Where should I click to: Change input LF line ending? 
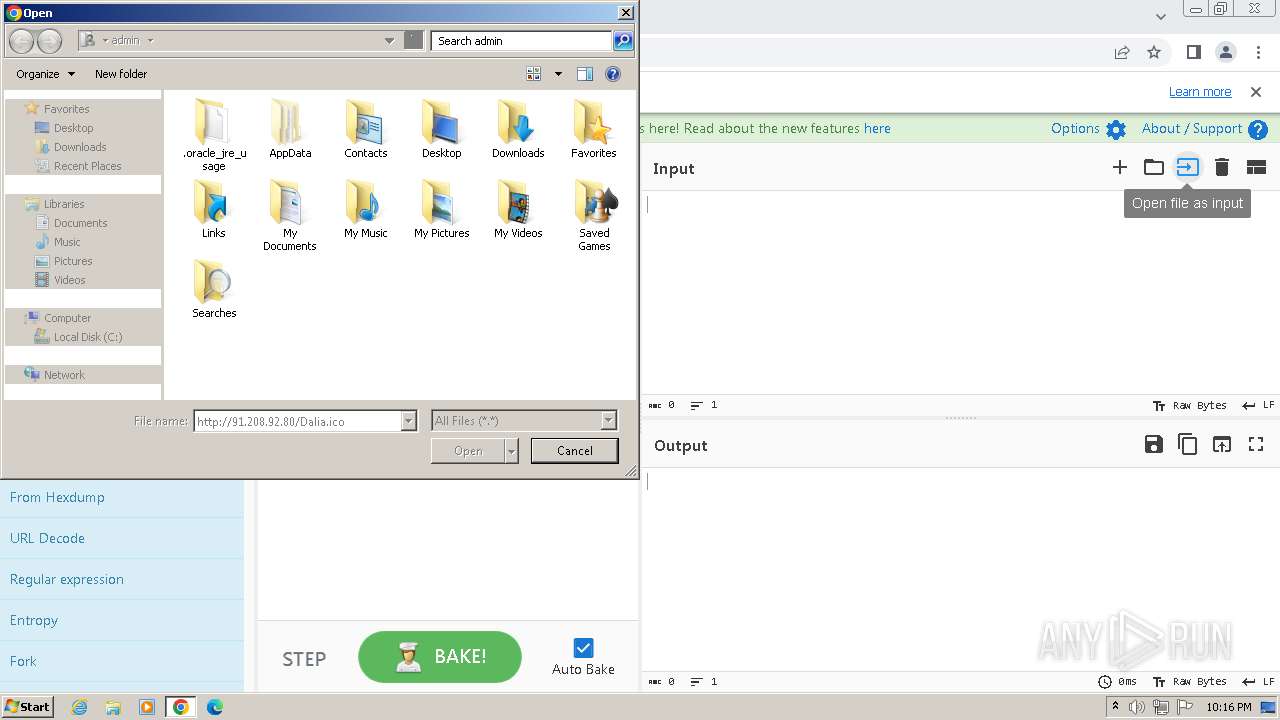pos(1258,405)
